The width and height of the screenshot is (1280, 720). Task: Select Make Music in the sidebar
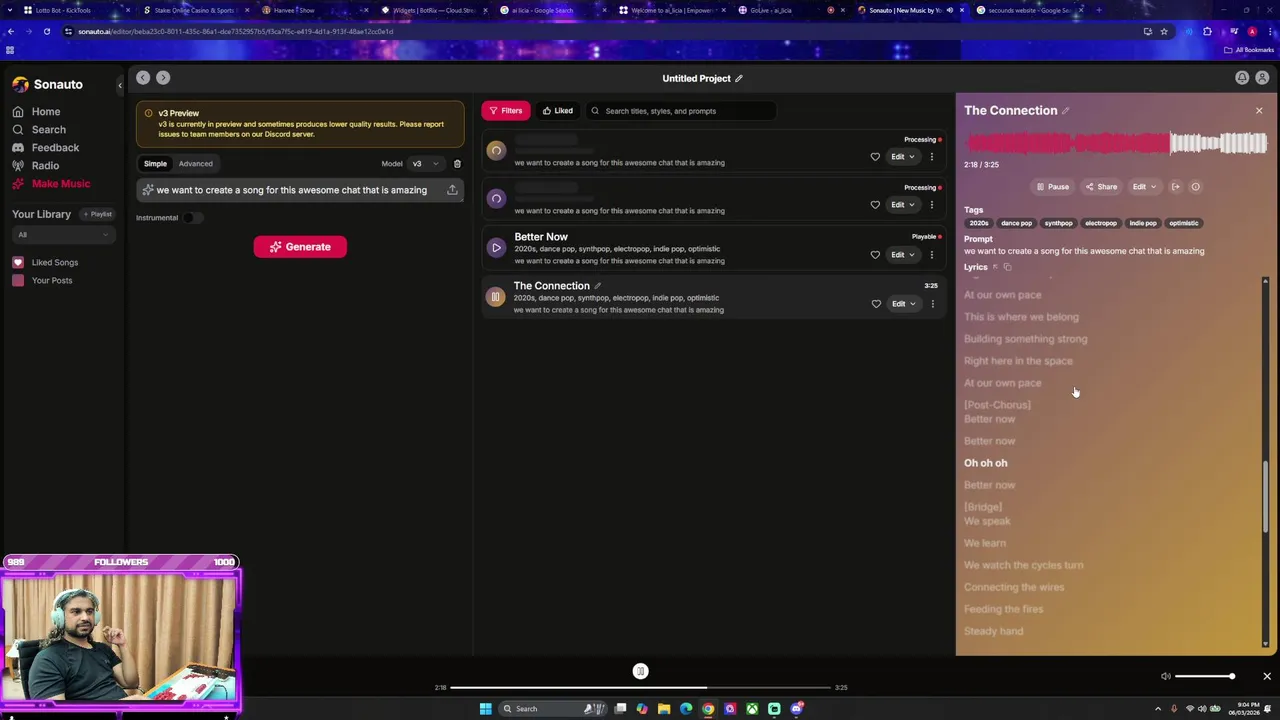[x=51, y=184]
